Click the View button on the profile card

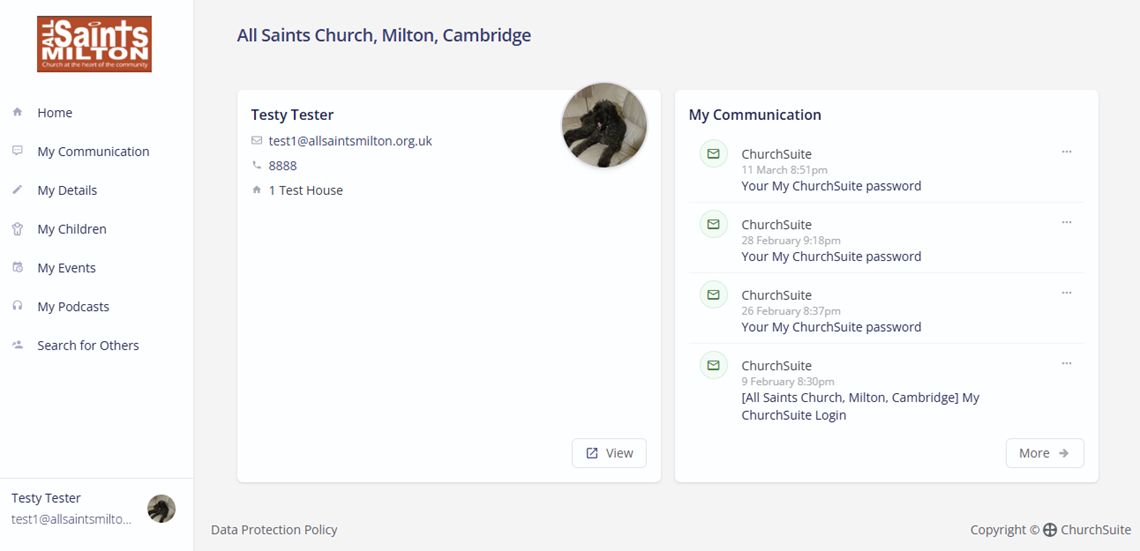[609, 453]
